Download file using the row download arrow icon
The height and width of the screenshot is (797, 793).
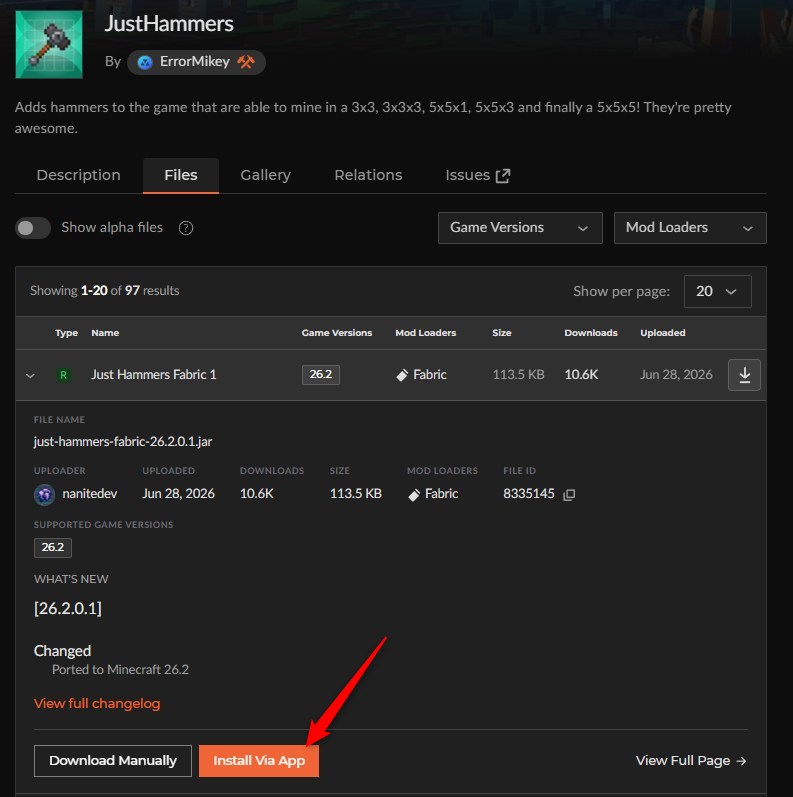(744, 375)
